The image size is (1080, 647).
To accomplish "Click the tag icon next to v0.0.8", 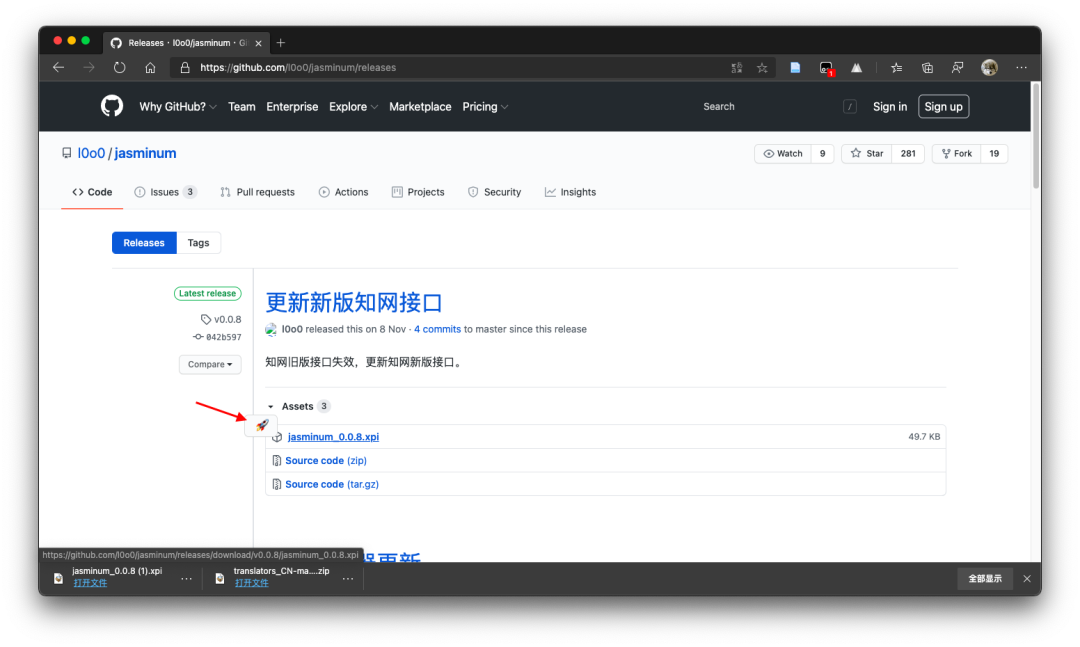I will tap(205, 319).
